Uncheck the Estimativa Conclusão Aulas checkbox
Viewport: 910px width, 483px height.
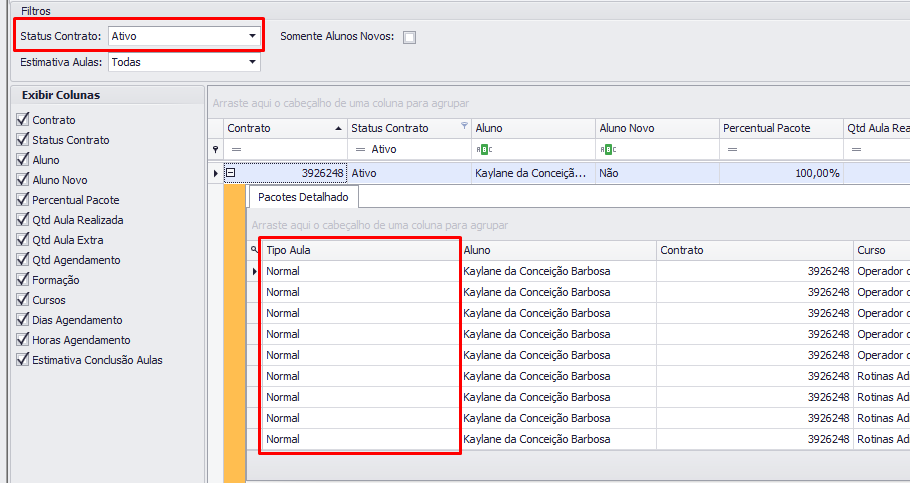tap(22, 360)
